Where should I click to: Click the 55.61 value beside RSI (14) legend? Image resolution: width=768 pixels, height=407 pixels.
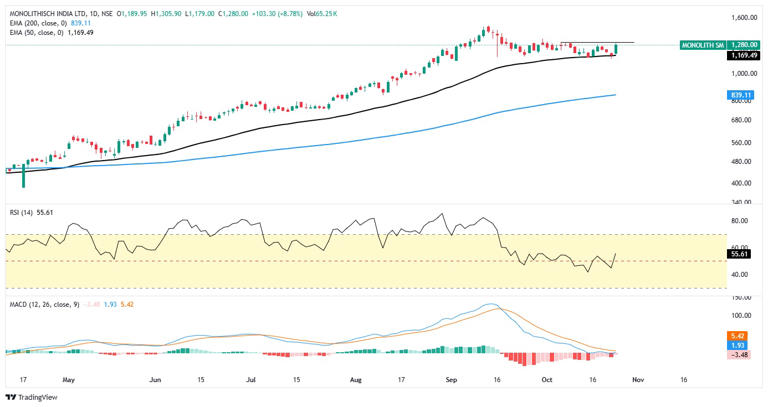[45, 213]
